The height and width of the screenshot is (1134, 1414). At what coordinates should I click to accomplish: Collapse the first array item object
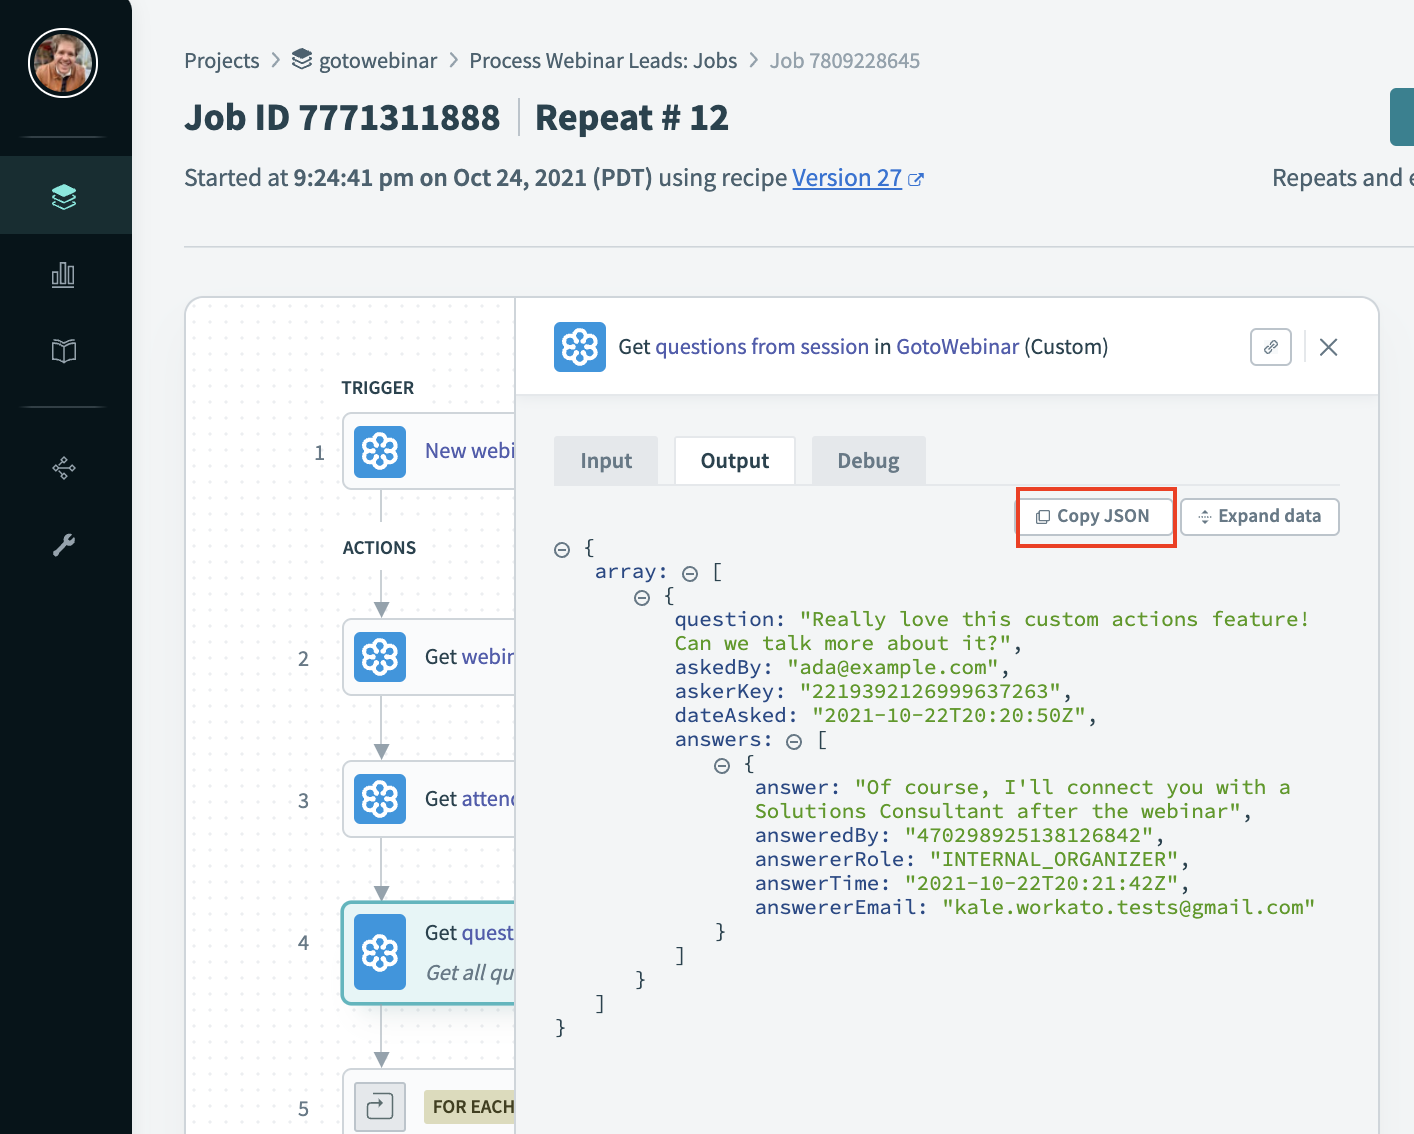642,598
